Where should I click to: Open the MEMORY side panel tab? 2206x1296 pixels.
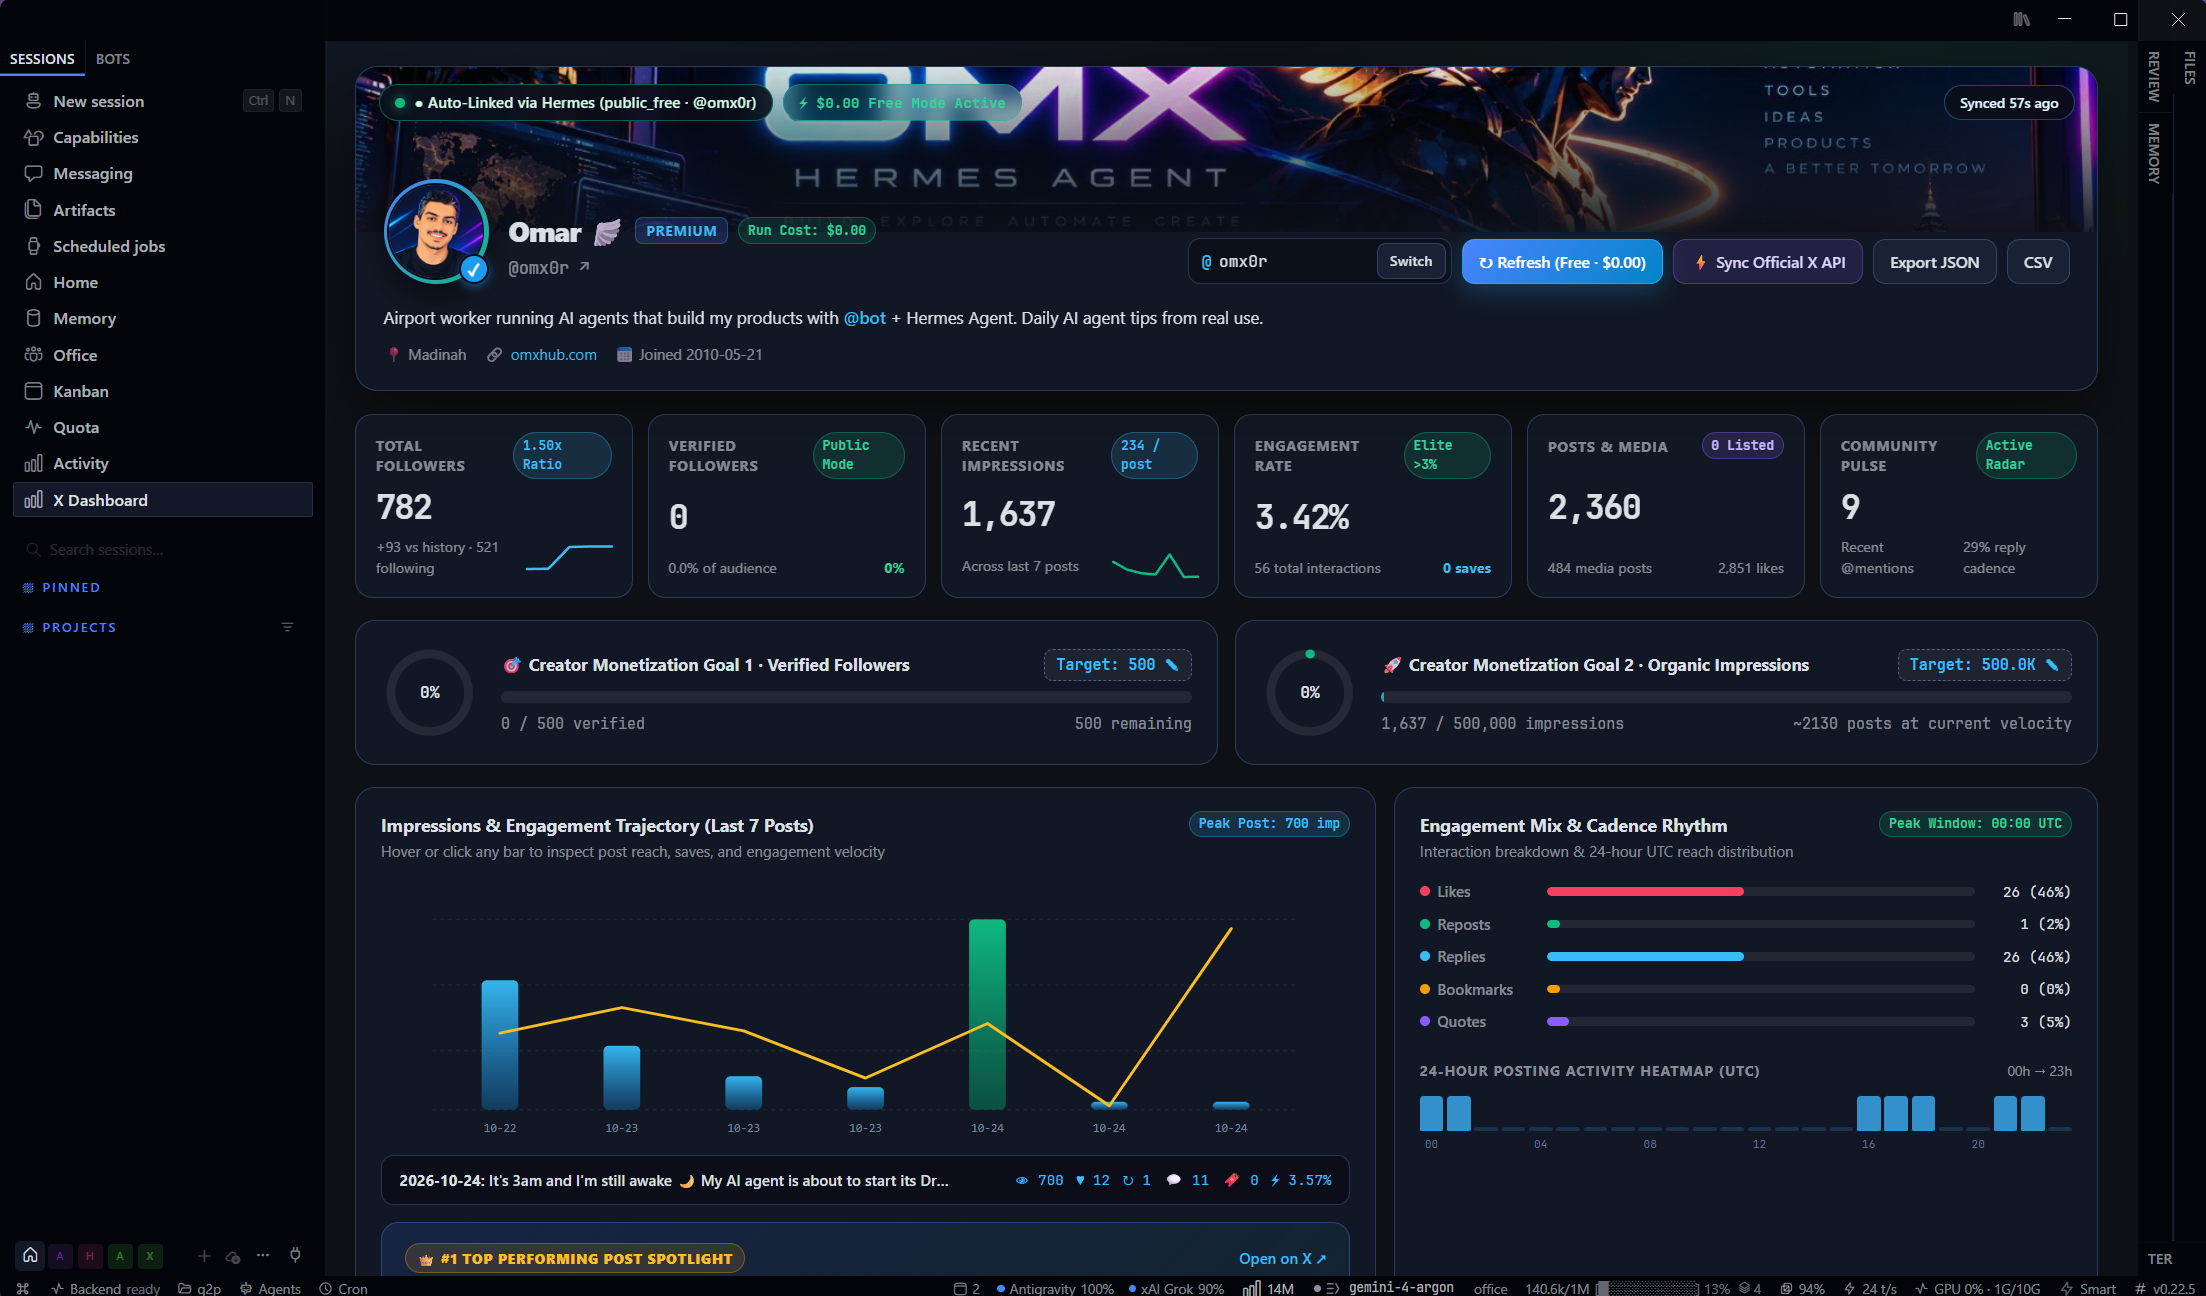[x=2155, y=153]
